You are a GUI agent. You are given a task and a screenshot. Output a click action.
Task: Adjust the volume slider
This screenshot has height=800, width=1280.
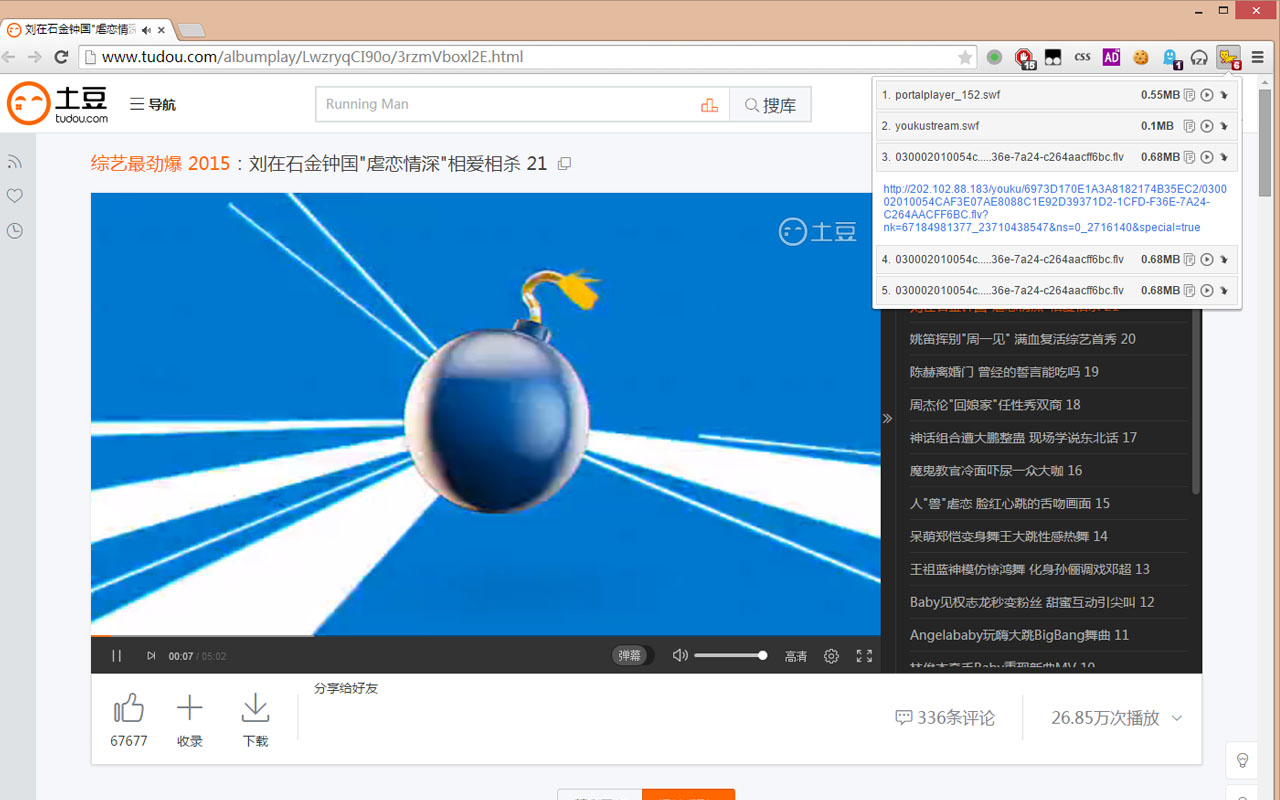(x=730, y=656)
